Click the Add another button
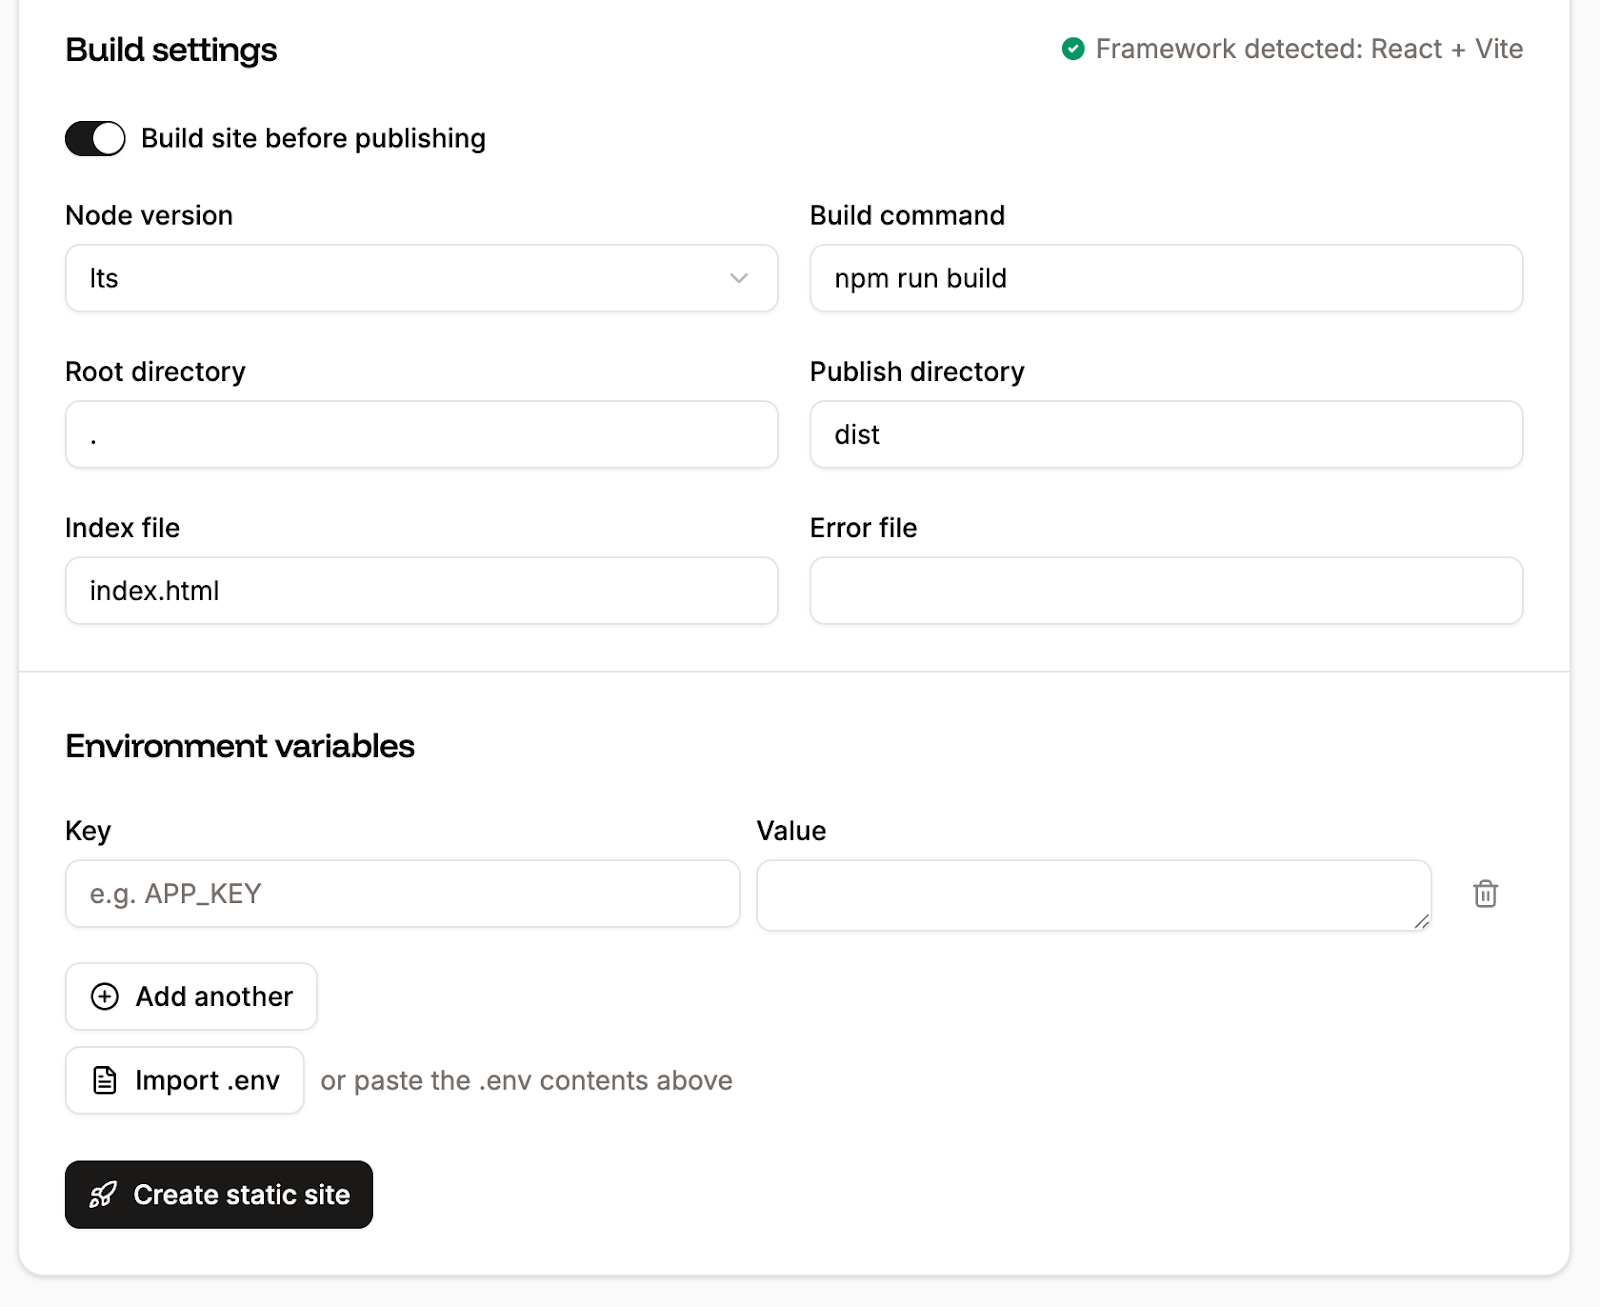 [190, 996]
